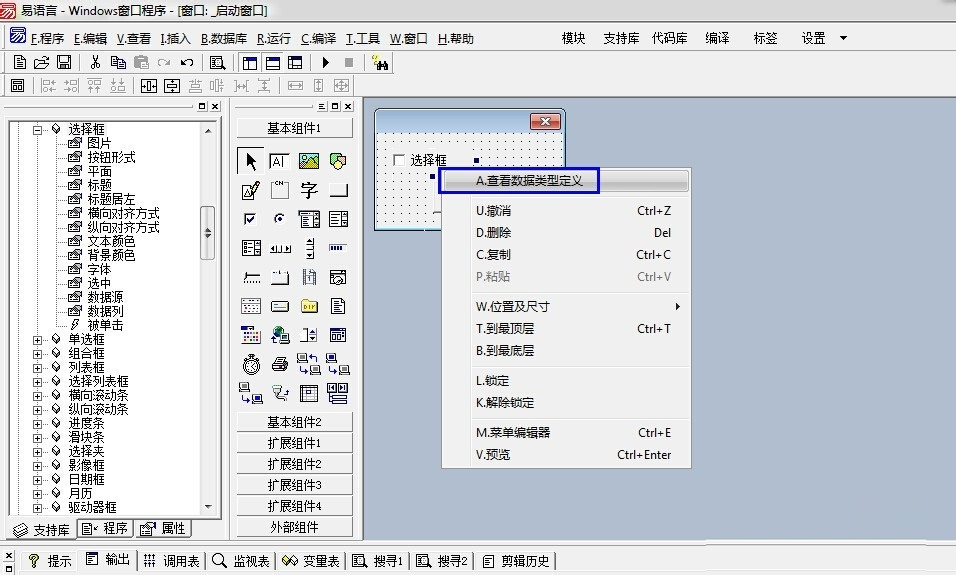
Task: Expand the 进度条 tree node
Action: coord(38,424)
